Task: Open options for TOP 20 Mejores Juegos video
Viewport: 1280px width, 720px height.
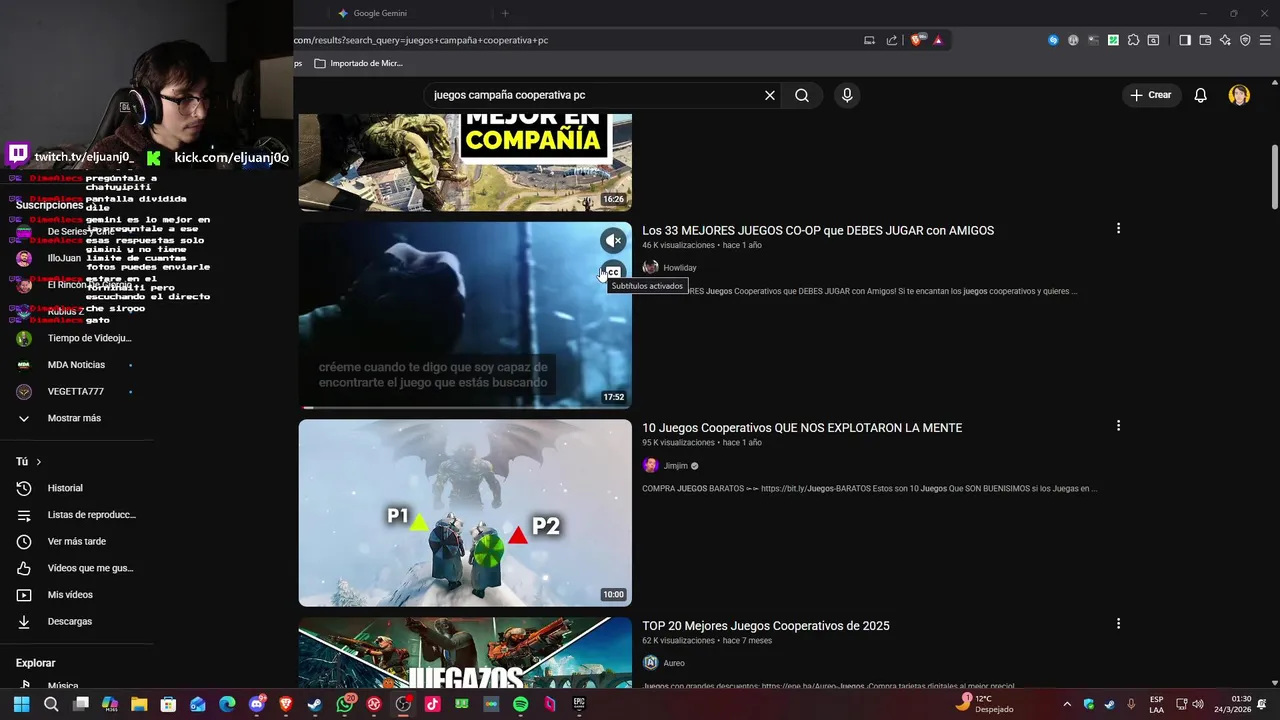Action: pos(1118,624)
